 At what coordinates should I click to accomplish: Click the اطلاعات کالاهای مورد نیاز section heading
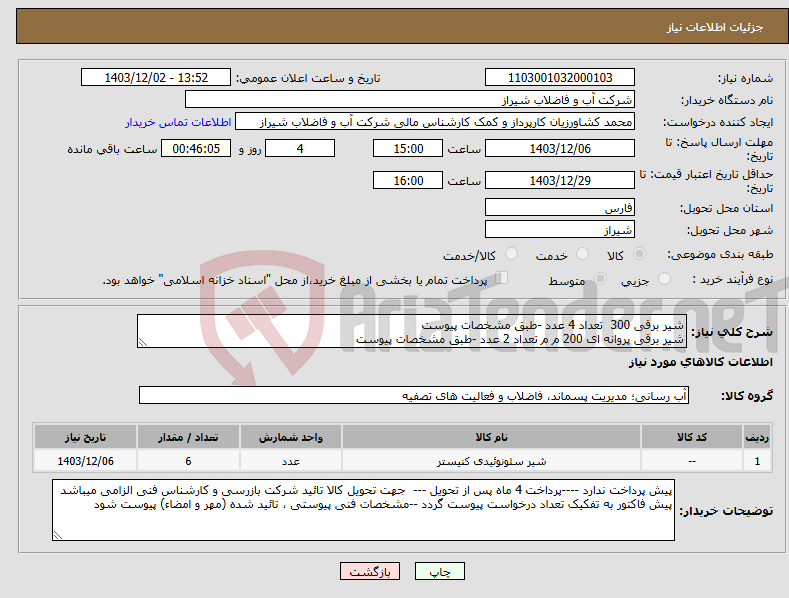(700, 362)
